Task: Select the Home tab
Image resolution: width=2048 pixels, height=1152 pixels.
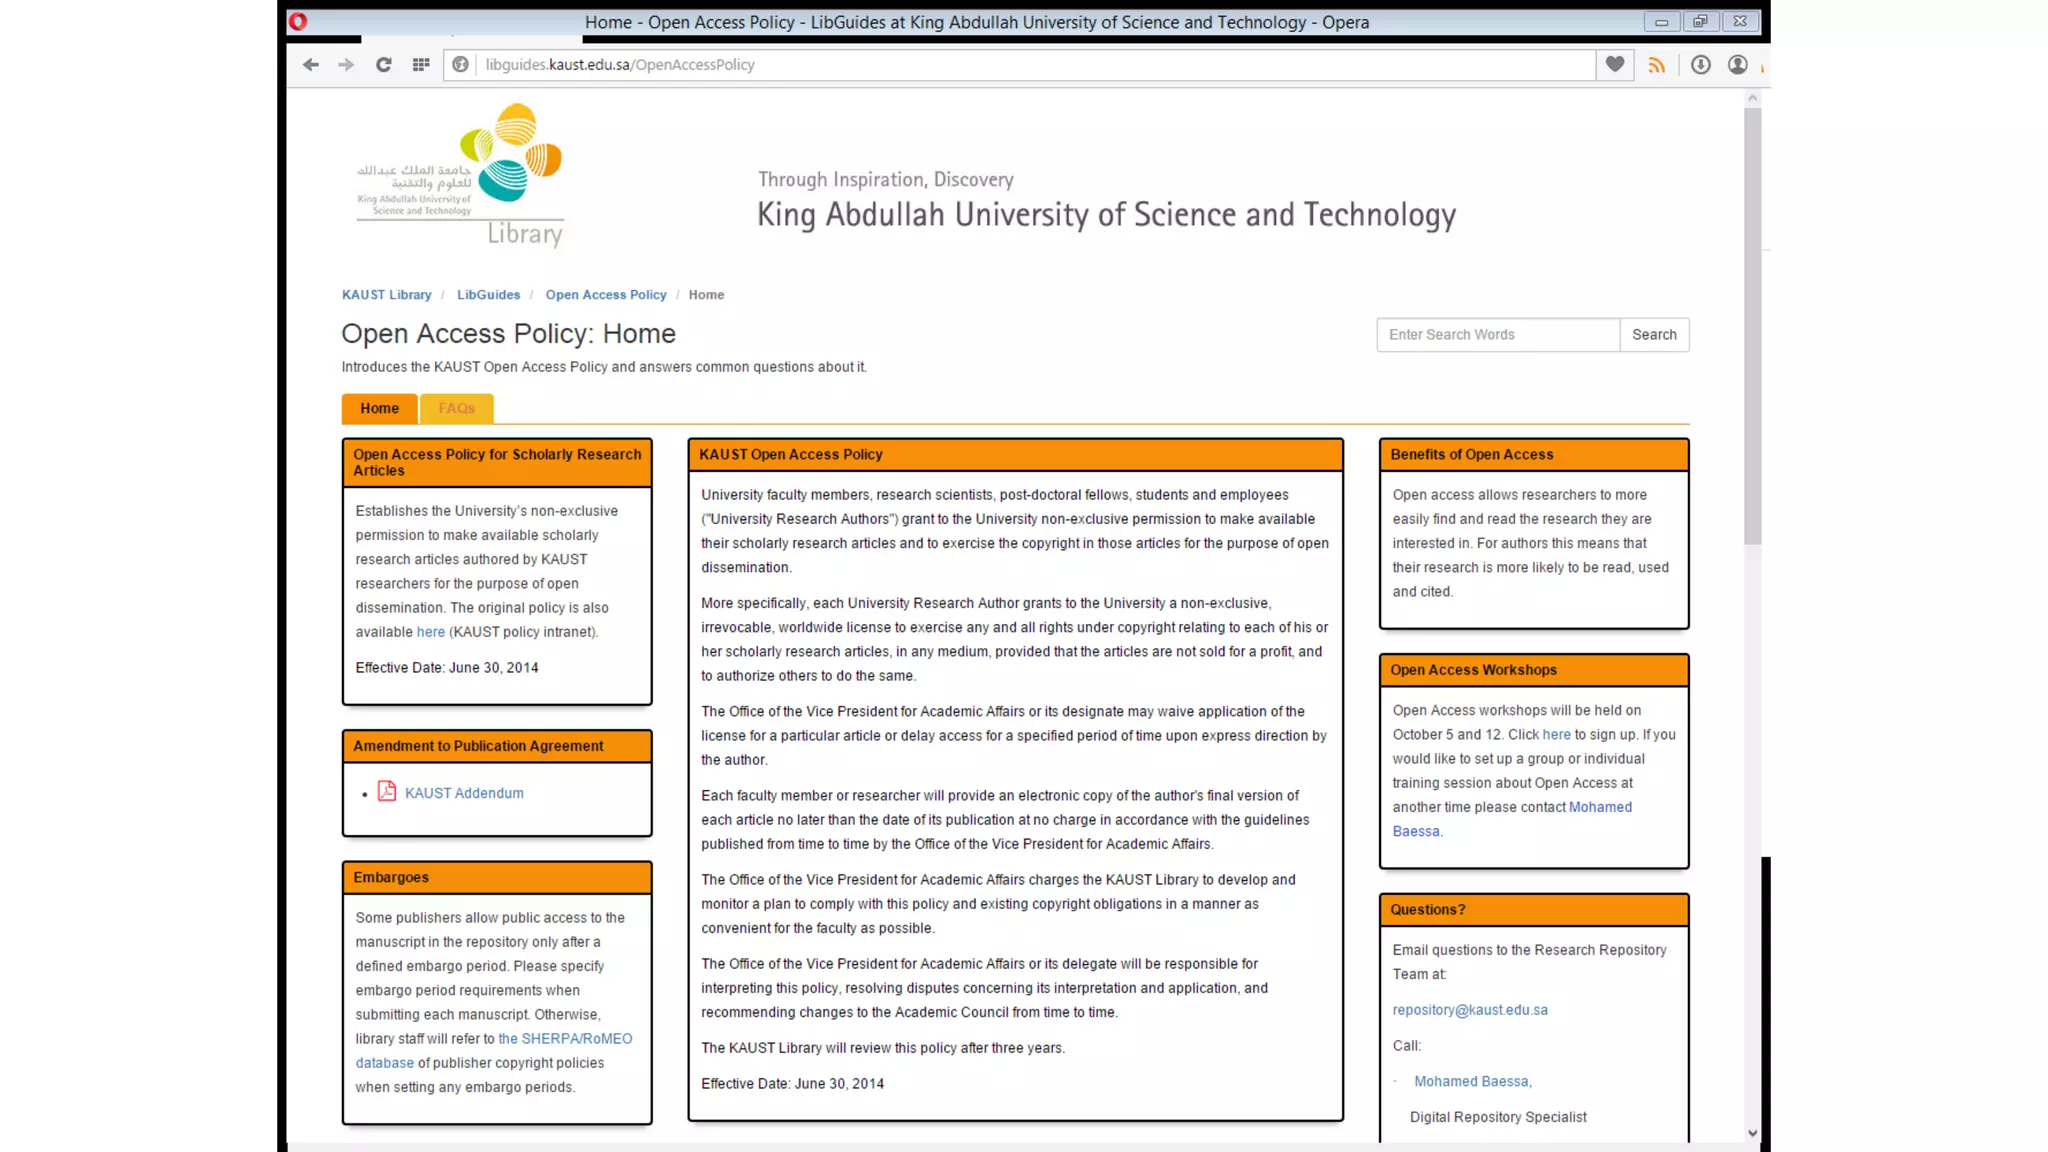Action: point(379,408)
